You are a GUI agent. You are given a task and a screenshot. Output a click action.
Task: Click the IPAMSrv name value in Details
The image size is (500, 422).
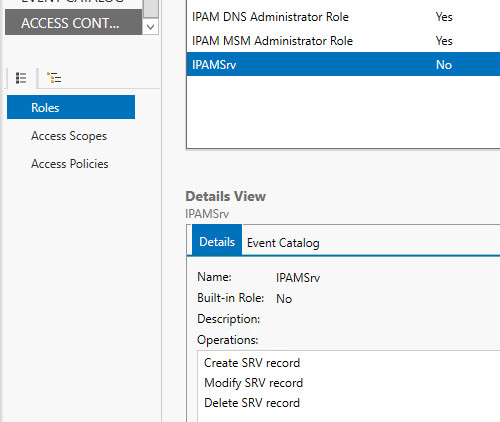coord(298,277)
